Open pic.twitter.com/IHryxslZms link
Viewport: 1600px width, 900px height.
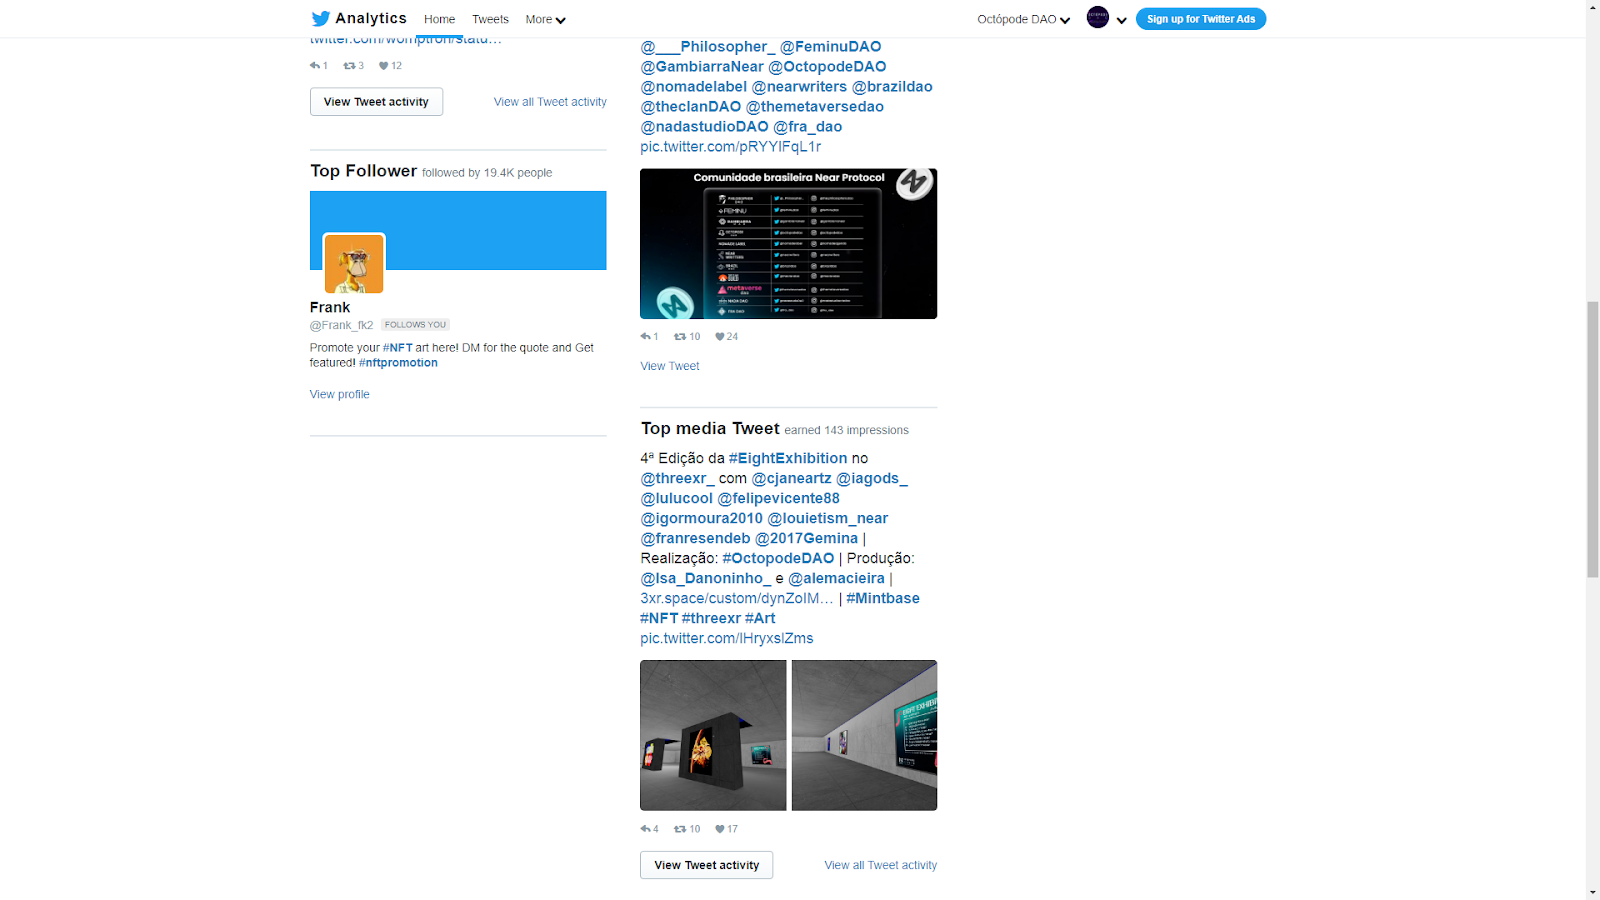pyautogui.click(x=727, y=638)
